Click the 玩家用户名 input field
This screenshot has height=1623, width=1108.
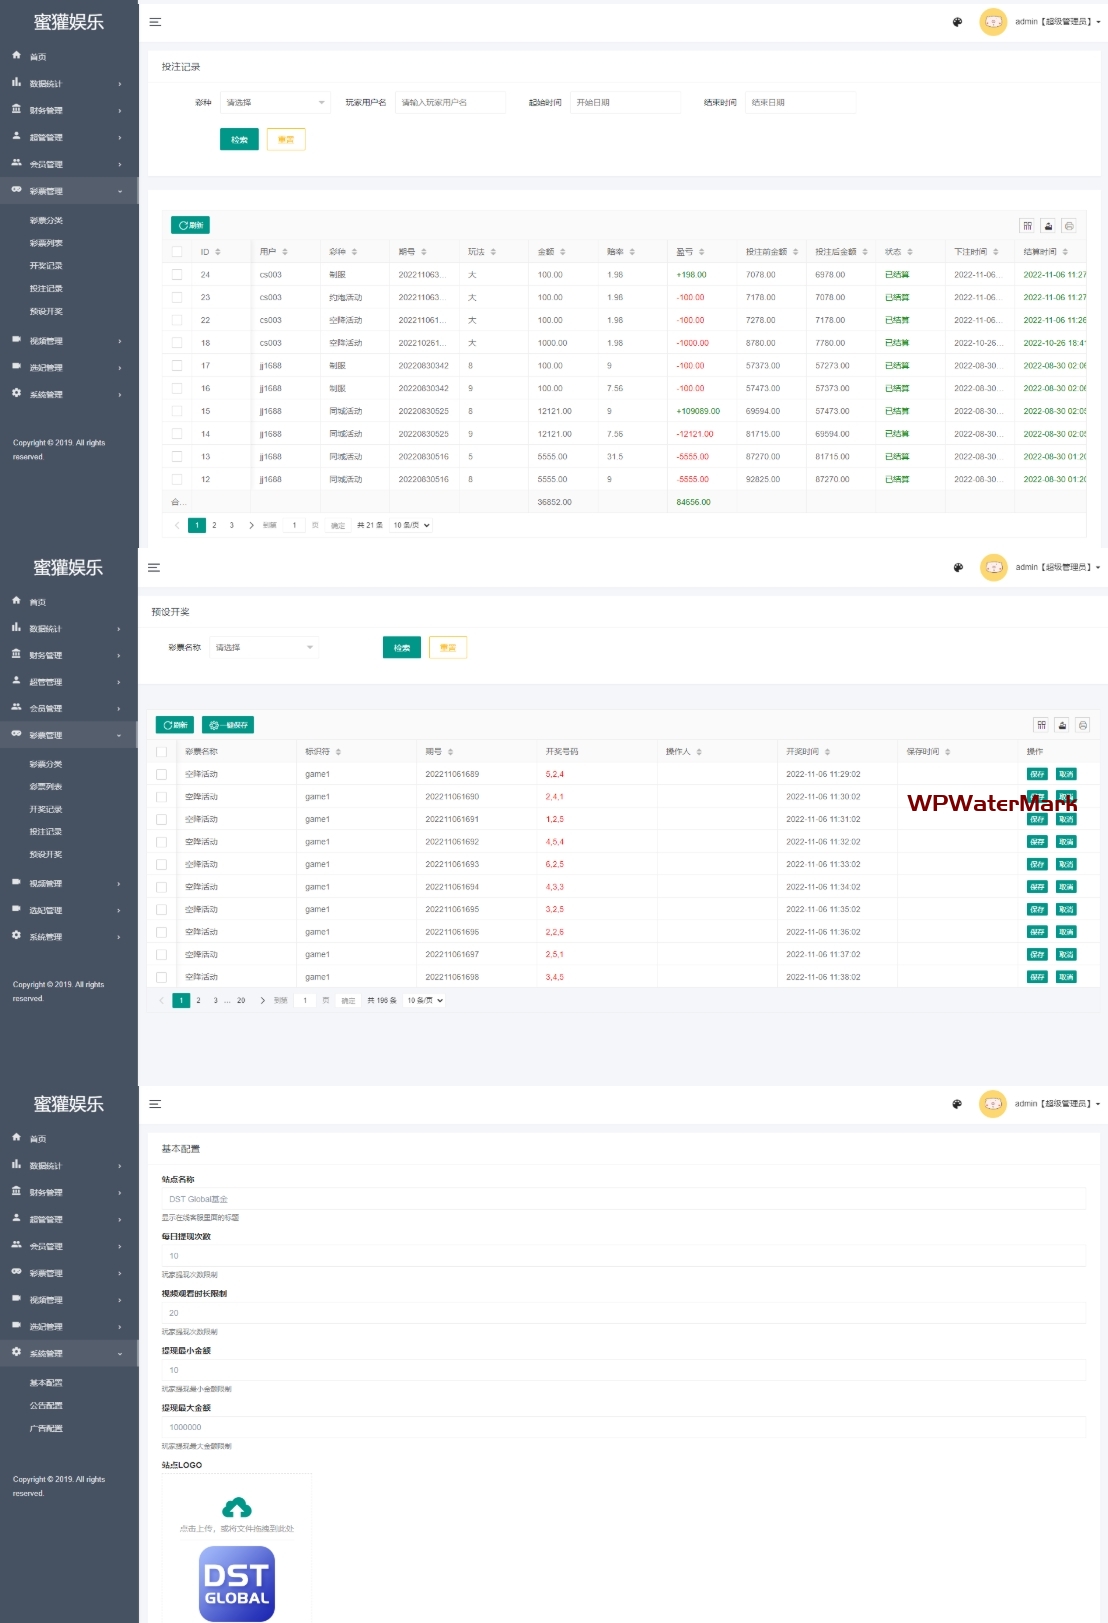pyautogui.click(x=450, y=103)
